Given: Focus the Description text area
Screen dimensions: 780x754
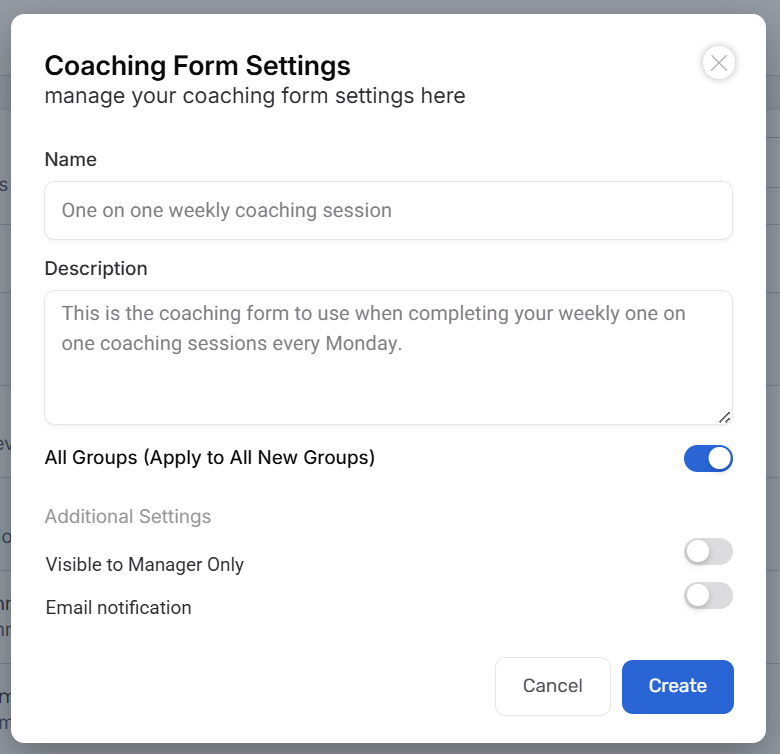Looking at the screenshot, I should coord(388,380).
